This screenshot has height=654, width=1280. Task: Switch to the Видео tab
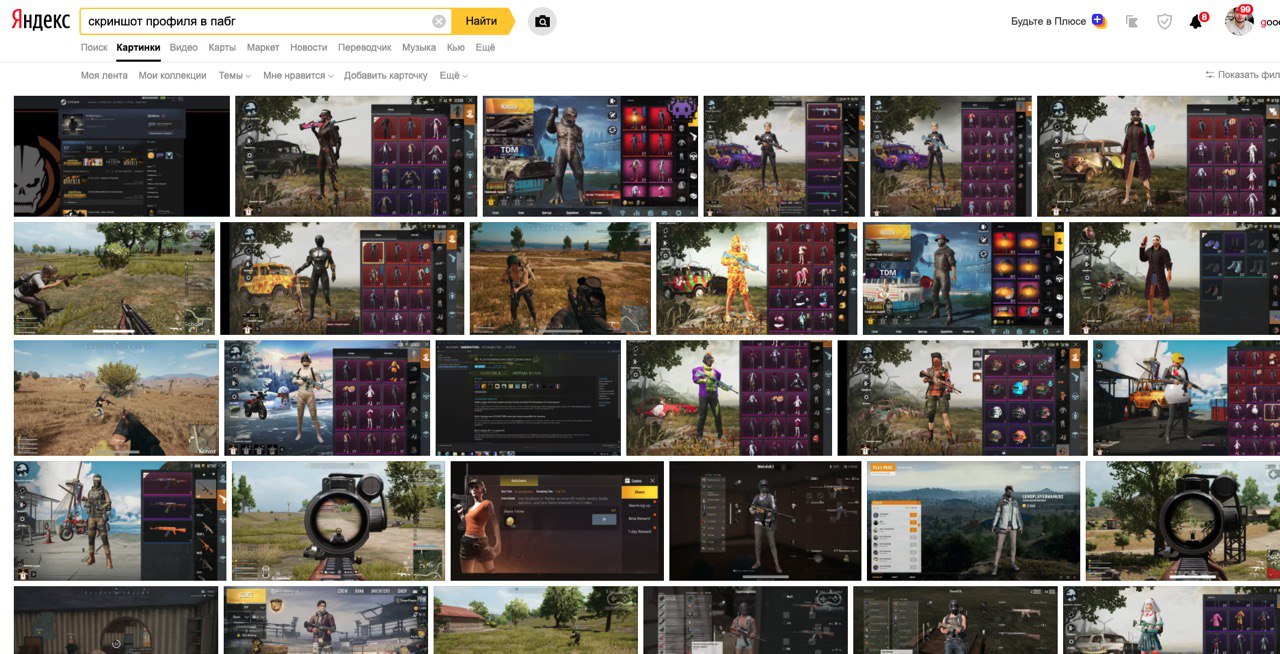point(184,47)
